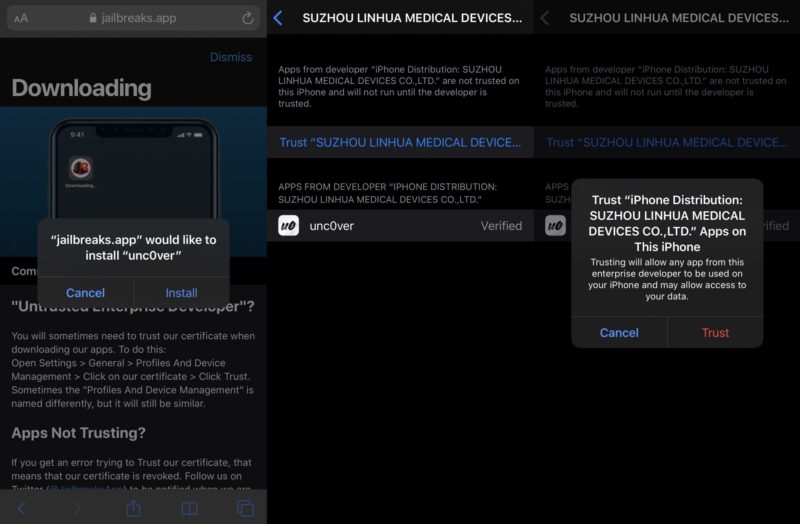Confirm with the red Trust button

pos(715,332)
